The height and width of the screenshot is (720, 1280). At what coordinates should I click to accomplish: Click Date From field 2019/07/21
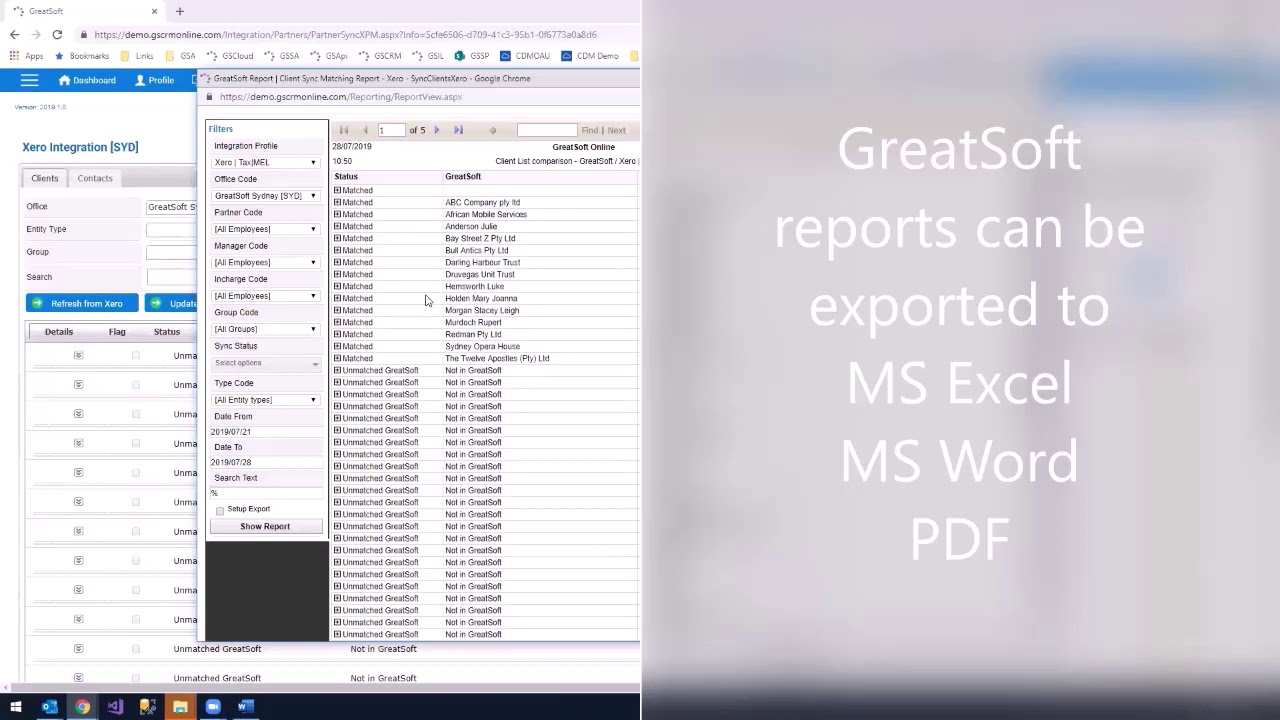[265, 432]
